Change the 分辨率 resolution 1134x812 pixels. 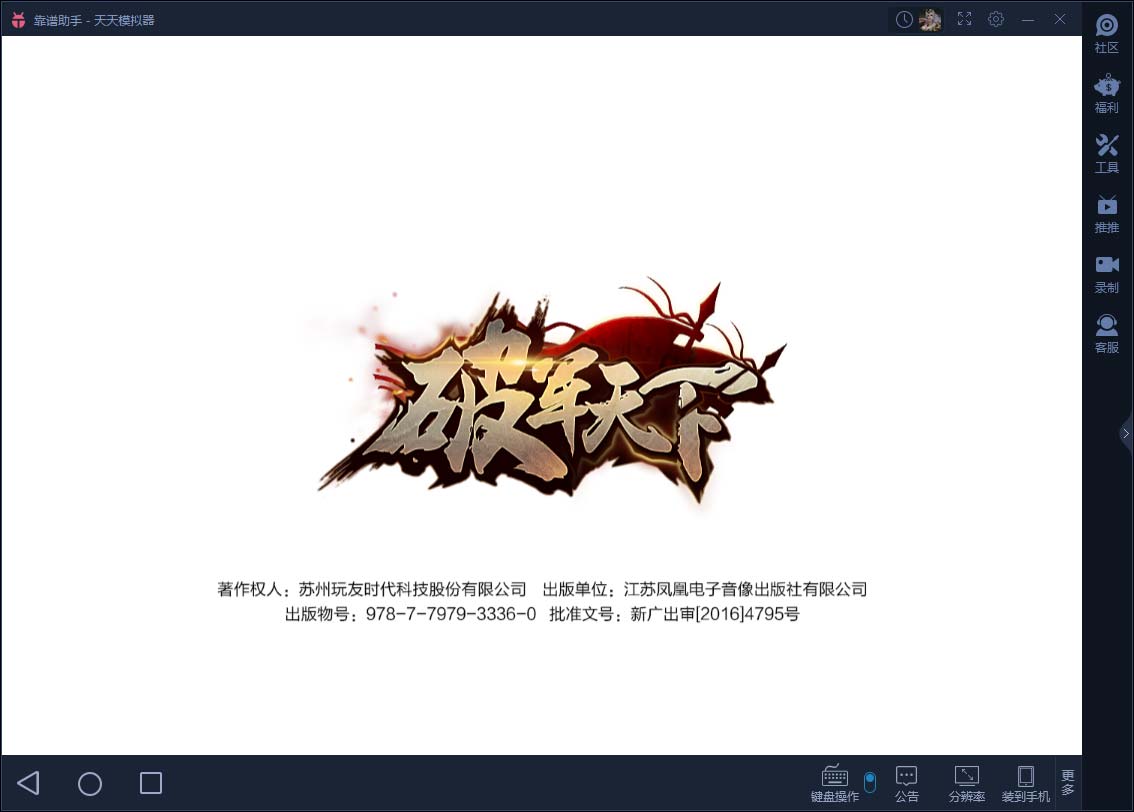coord(967,784)
